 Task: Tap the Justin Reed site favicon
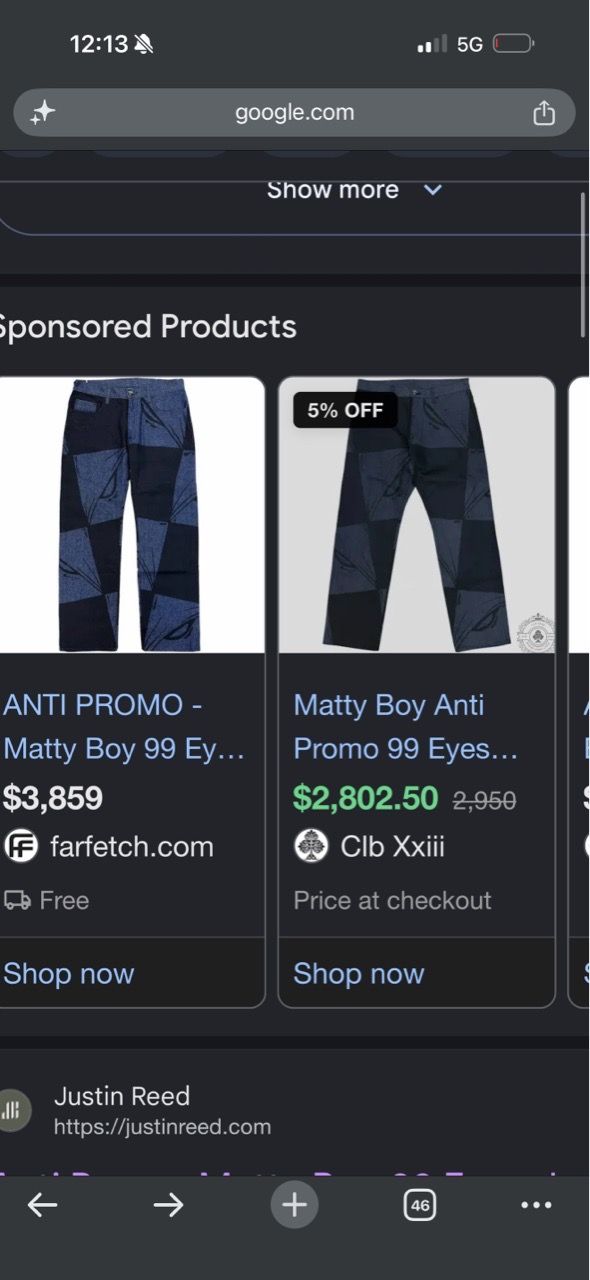click(x=13, y=1110)
